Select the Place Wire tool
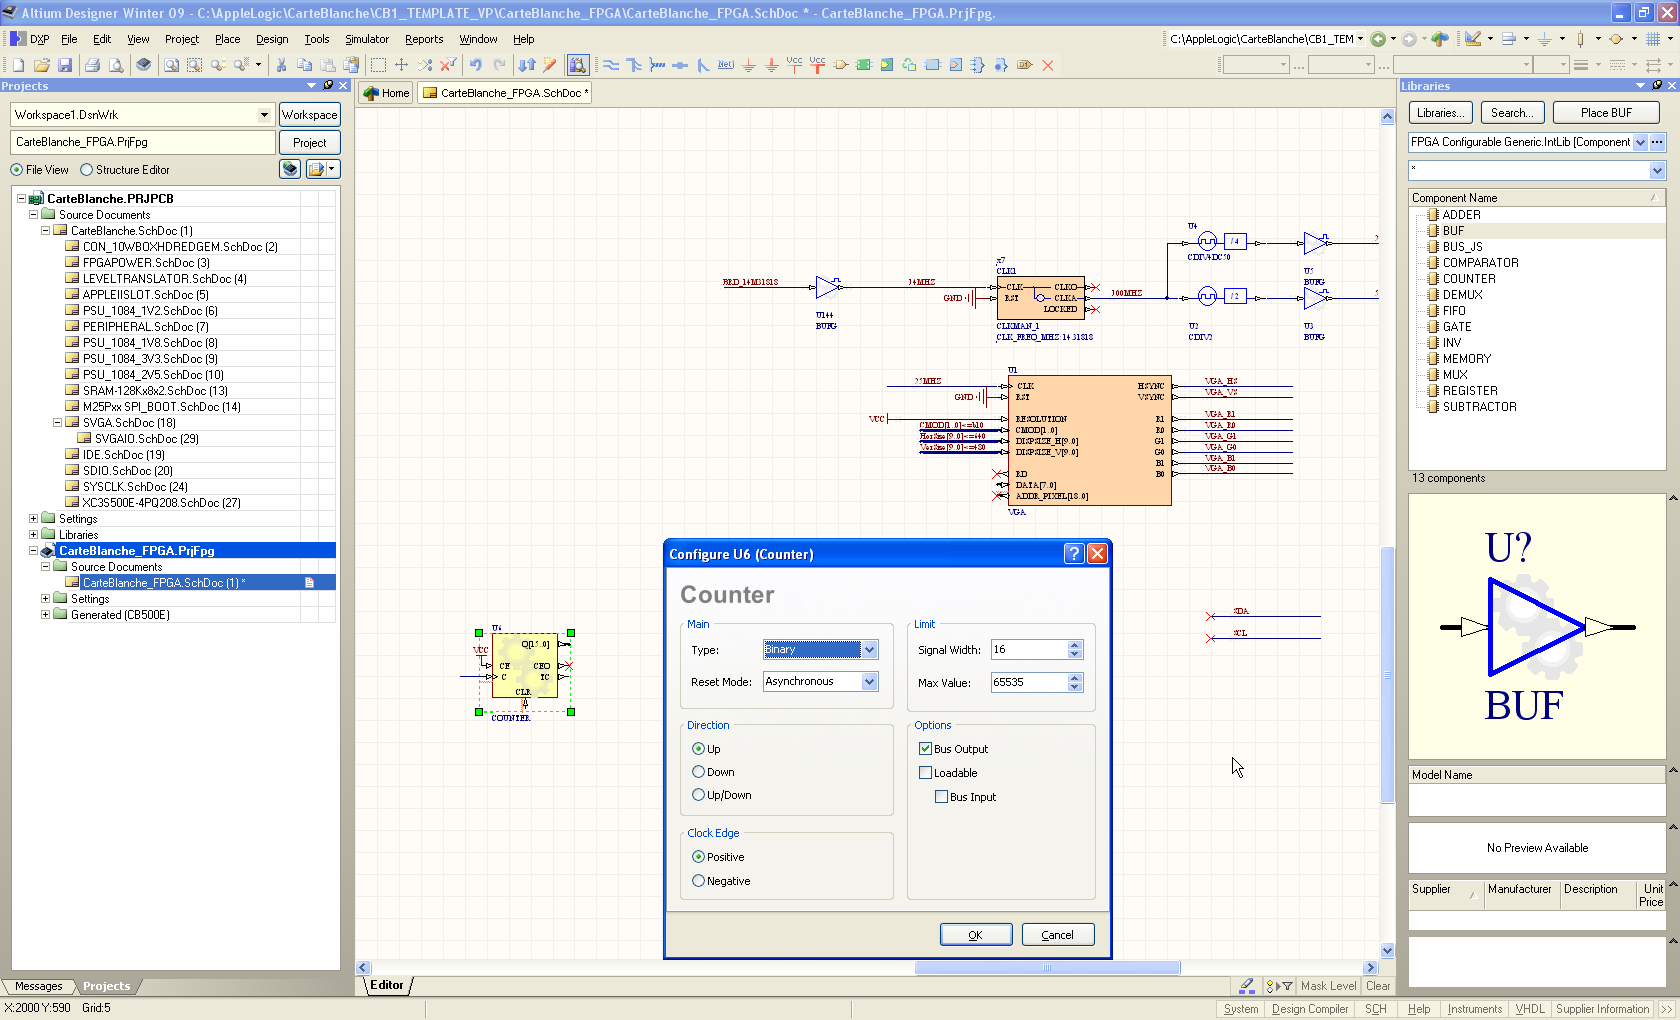Viewport: 1680px width, 1020px height. point(611,65)
